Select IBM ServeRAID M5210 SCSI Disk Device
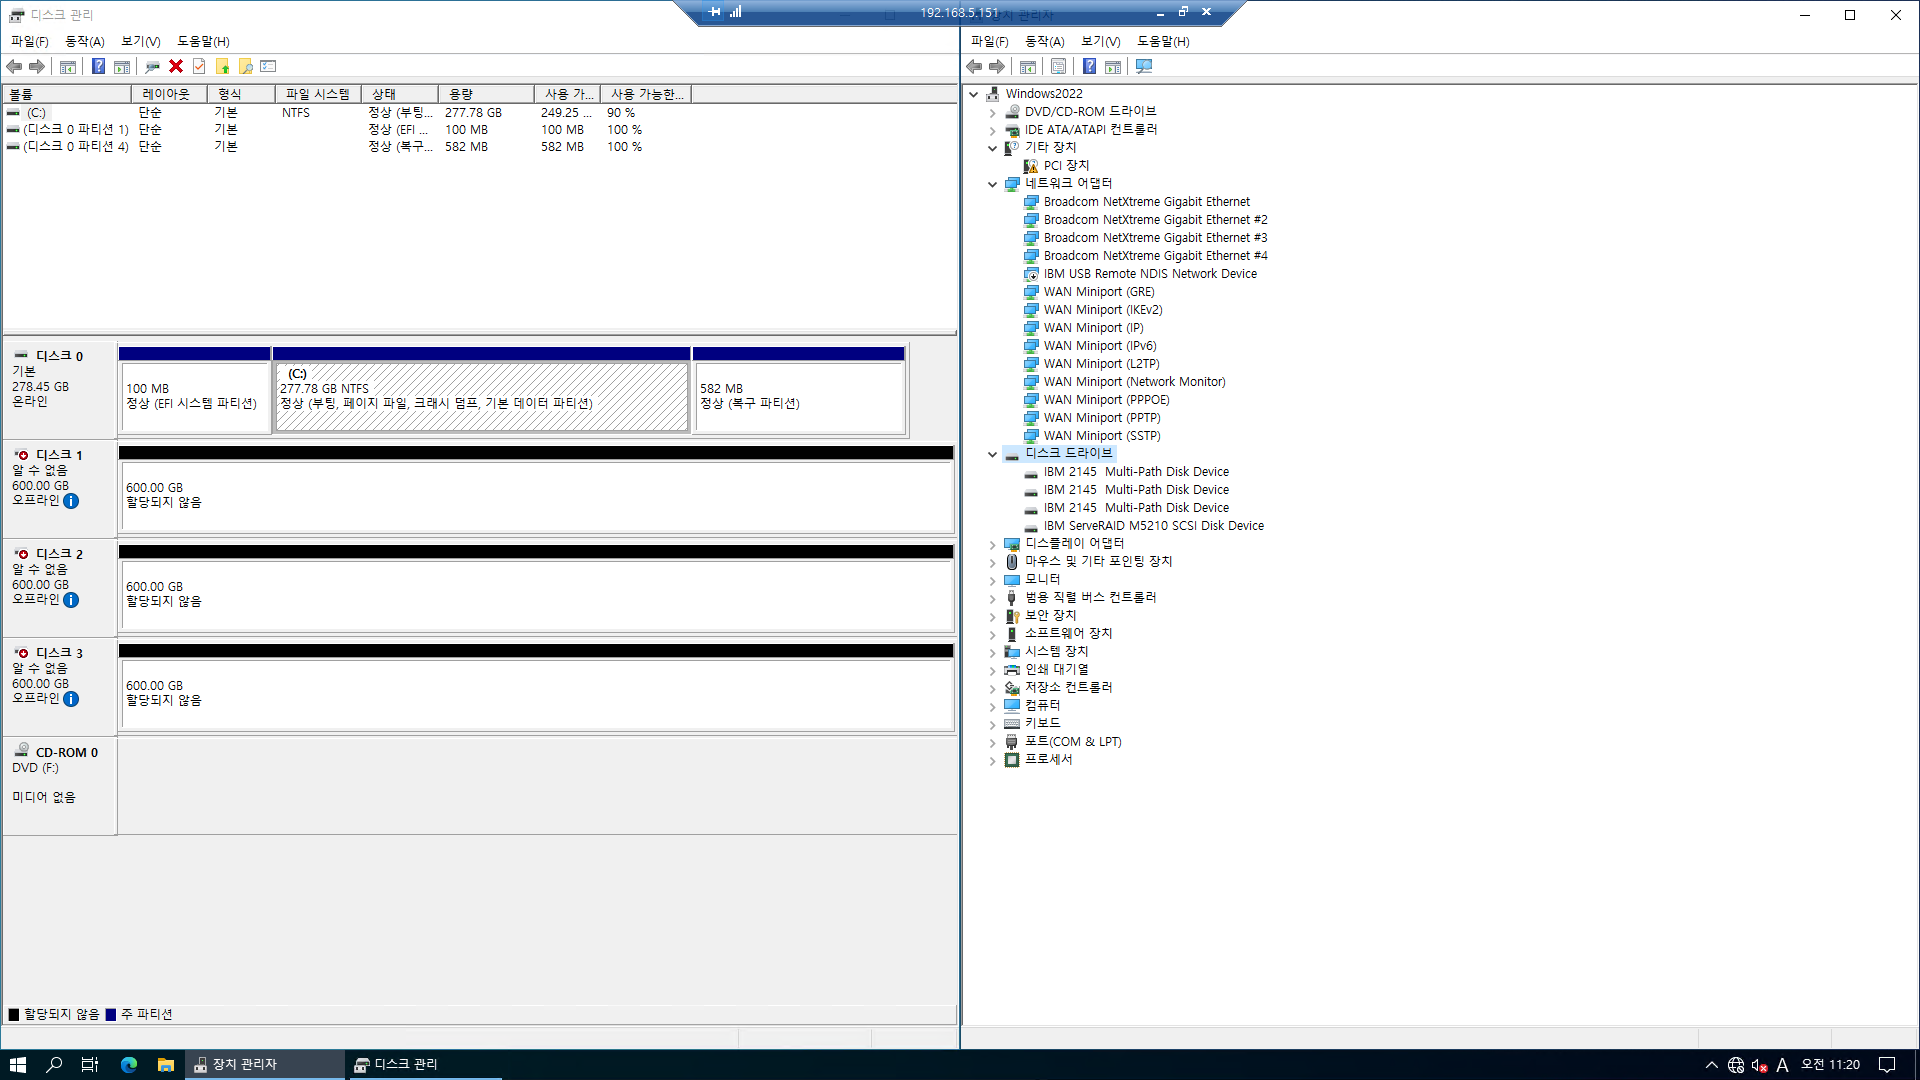The width and height of the screenshot is (1920, 1080). [x=1153, y=526]
